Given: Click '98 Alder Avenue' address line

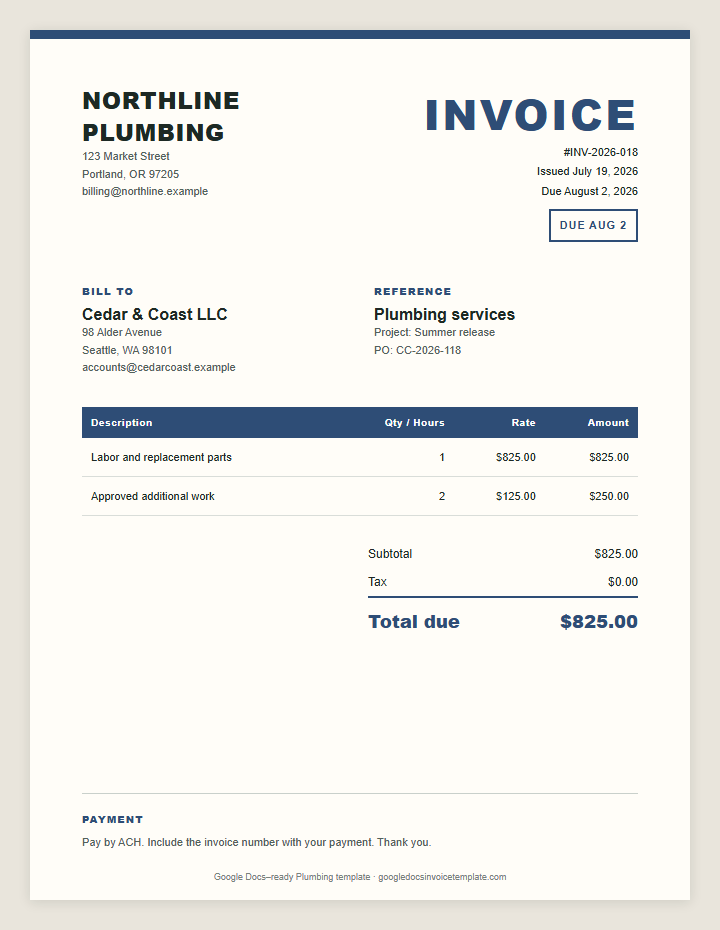Looking at the screenshot, I should pyautogui.click(x=122, y=332).
